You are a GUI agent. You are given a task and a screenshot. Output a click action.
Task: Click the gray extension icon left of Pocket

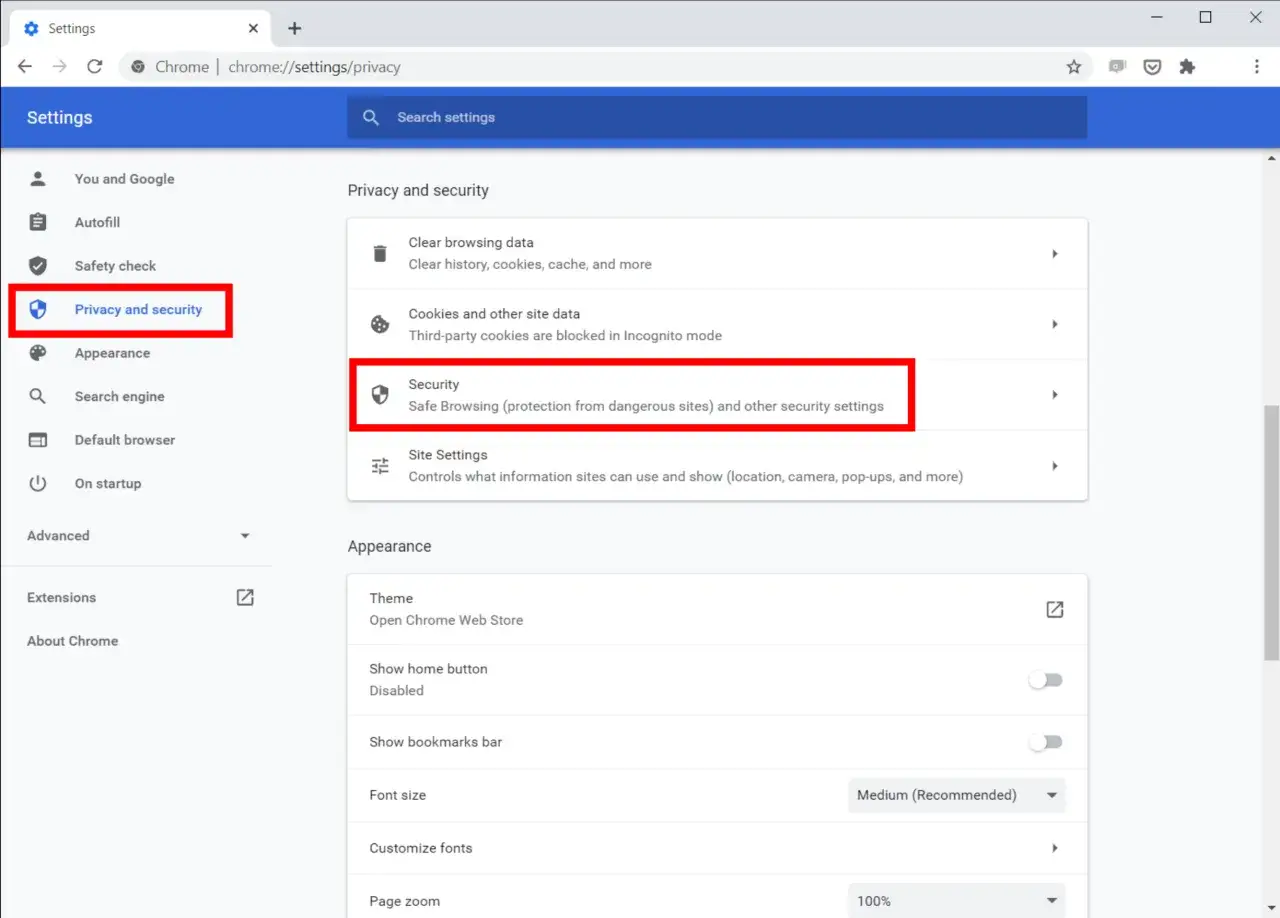click(1117, 67)
